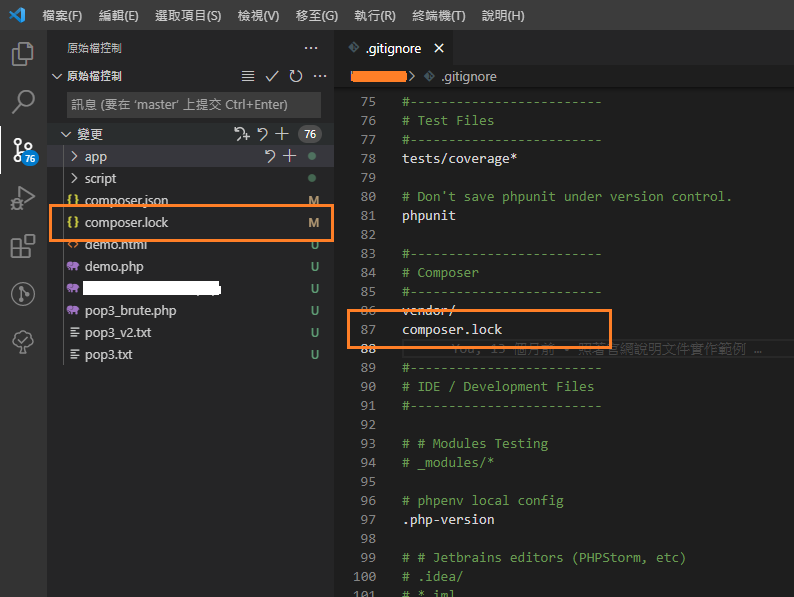
Task: Click the '# Composer' comment line
Action: point(440,272)
